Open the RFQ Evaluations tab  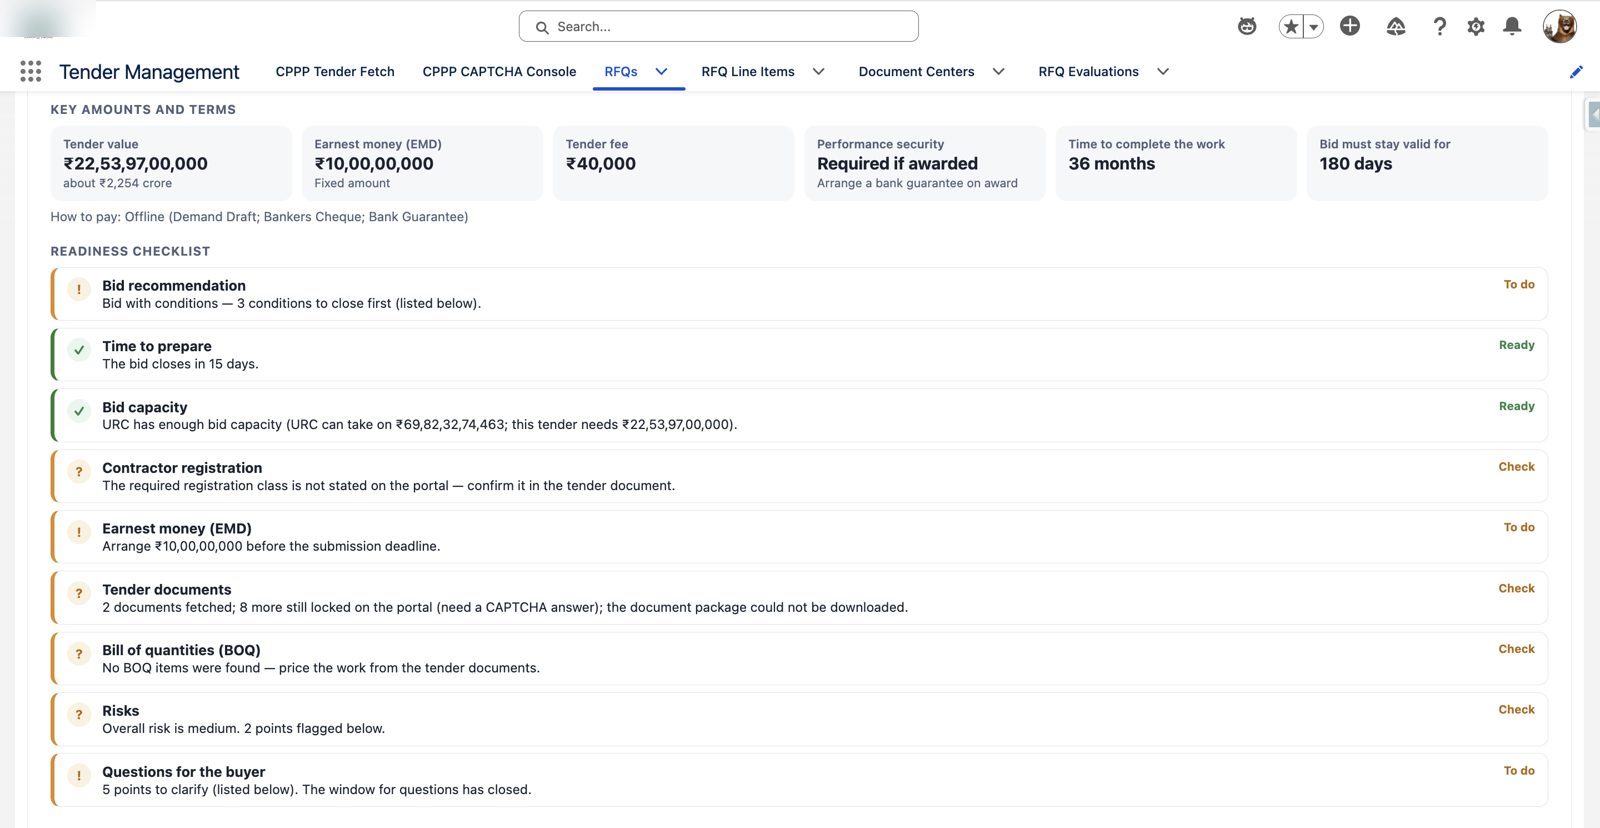(1088, 71)
